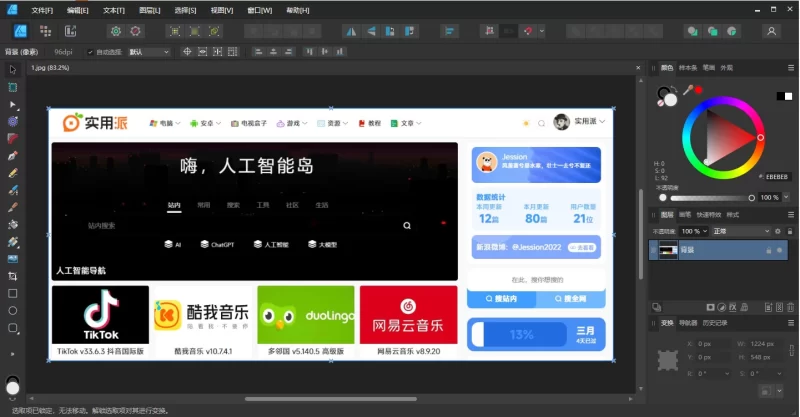Screen dimensions: 800x417
Task: Switch to the 导航器 panel tab
Action: click(x=688, y=323)
